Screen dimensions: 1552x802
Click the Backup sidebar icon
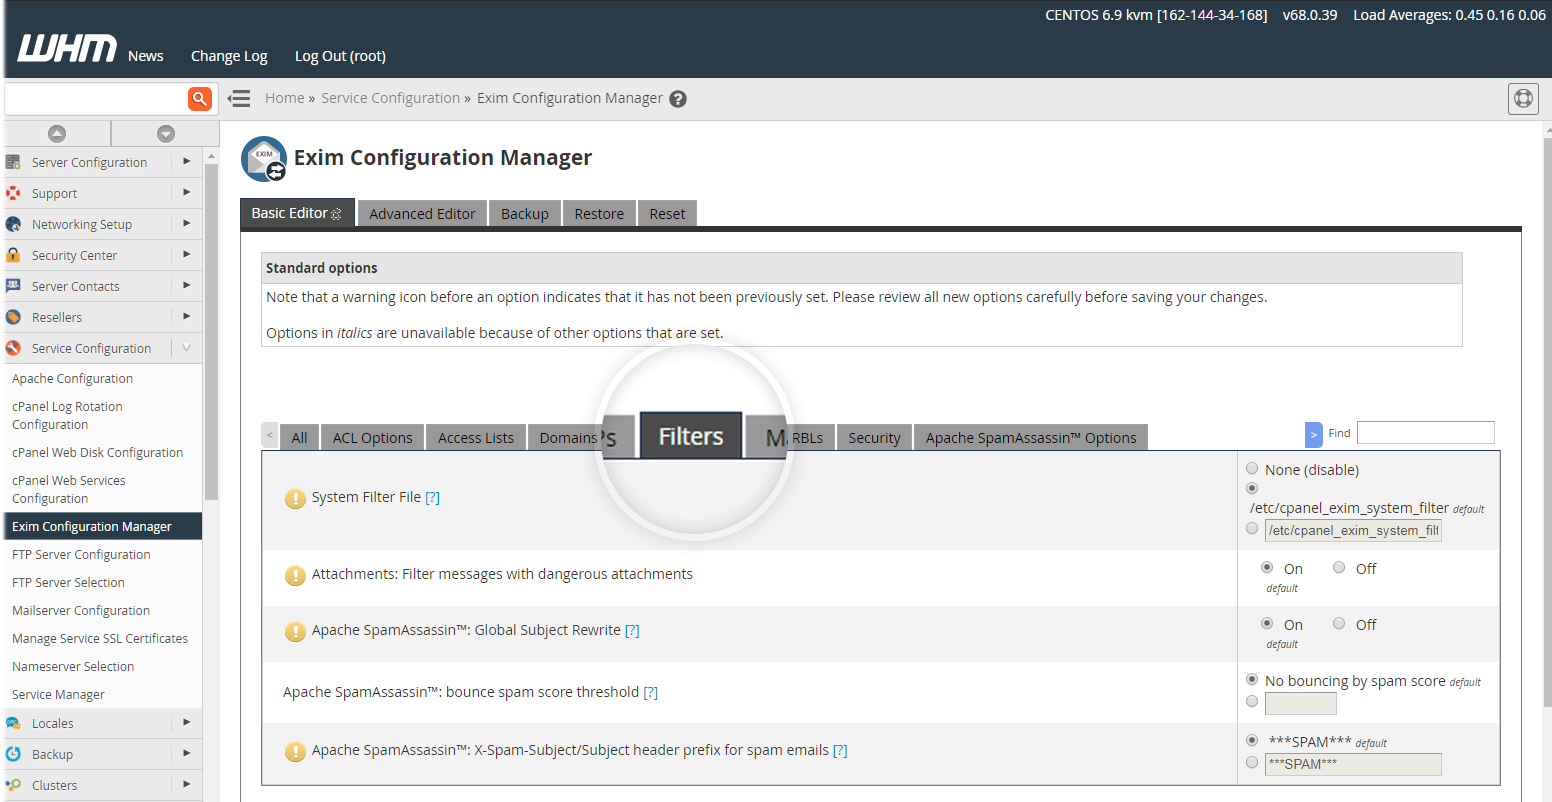pos(13,754)
